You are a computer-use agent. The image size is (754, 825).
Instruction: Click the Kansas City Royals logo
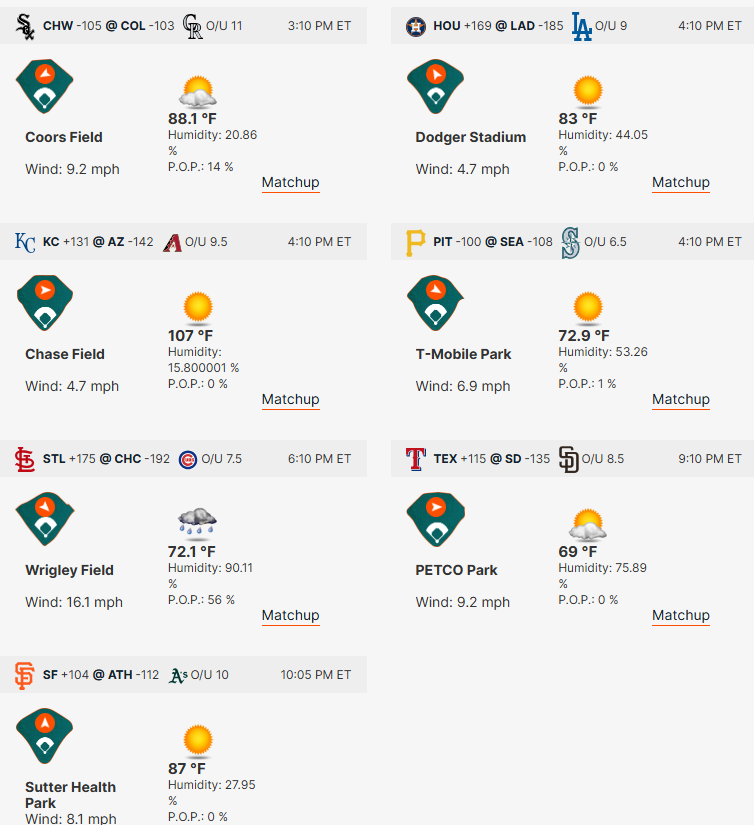[x=25, y=243]
